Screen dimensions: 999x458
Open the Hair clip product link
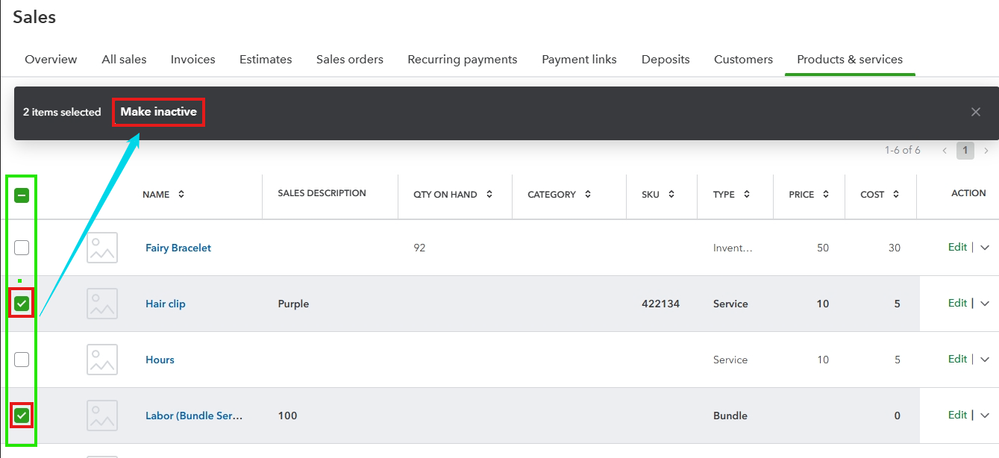pyautogui.click(x=167, y=304)
